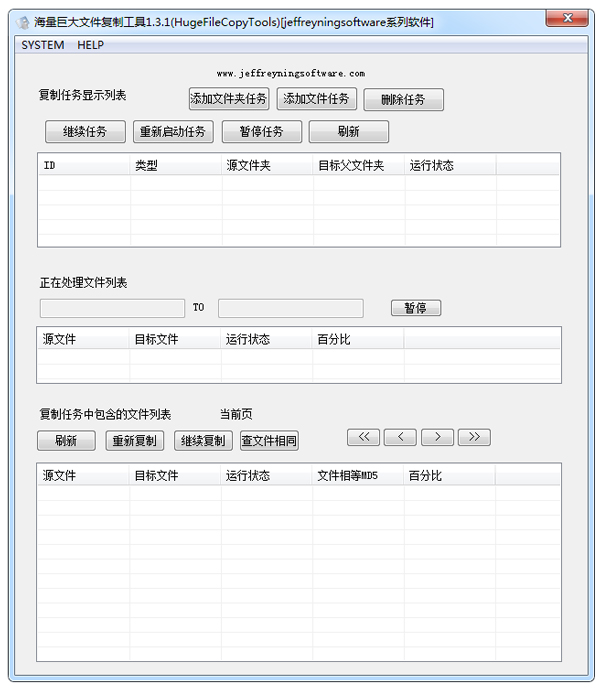Screen dimensions: 600x689
Task: Click the 当前页 label
Action: [x=236, y=414]
